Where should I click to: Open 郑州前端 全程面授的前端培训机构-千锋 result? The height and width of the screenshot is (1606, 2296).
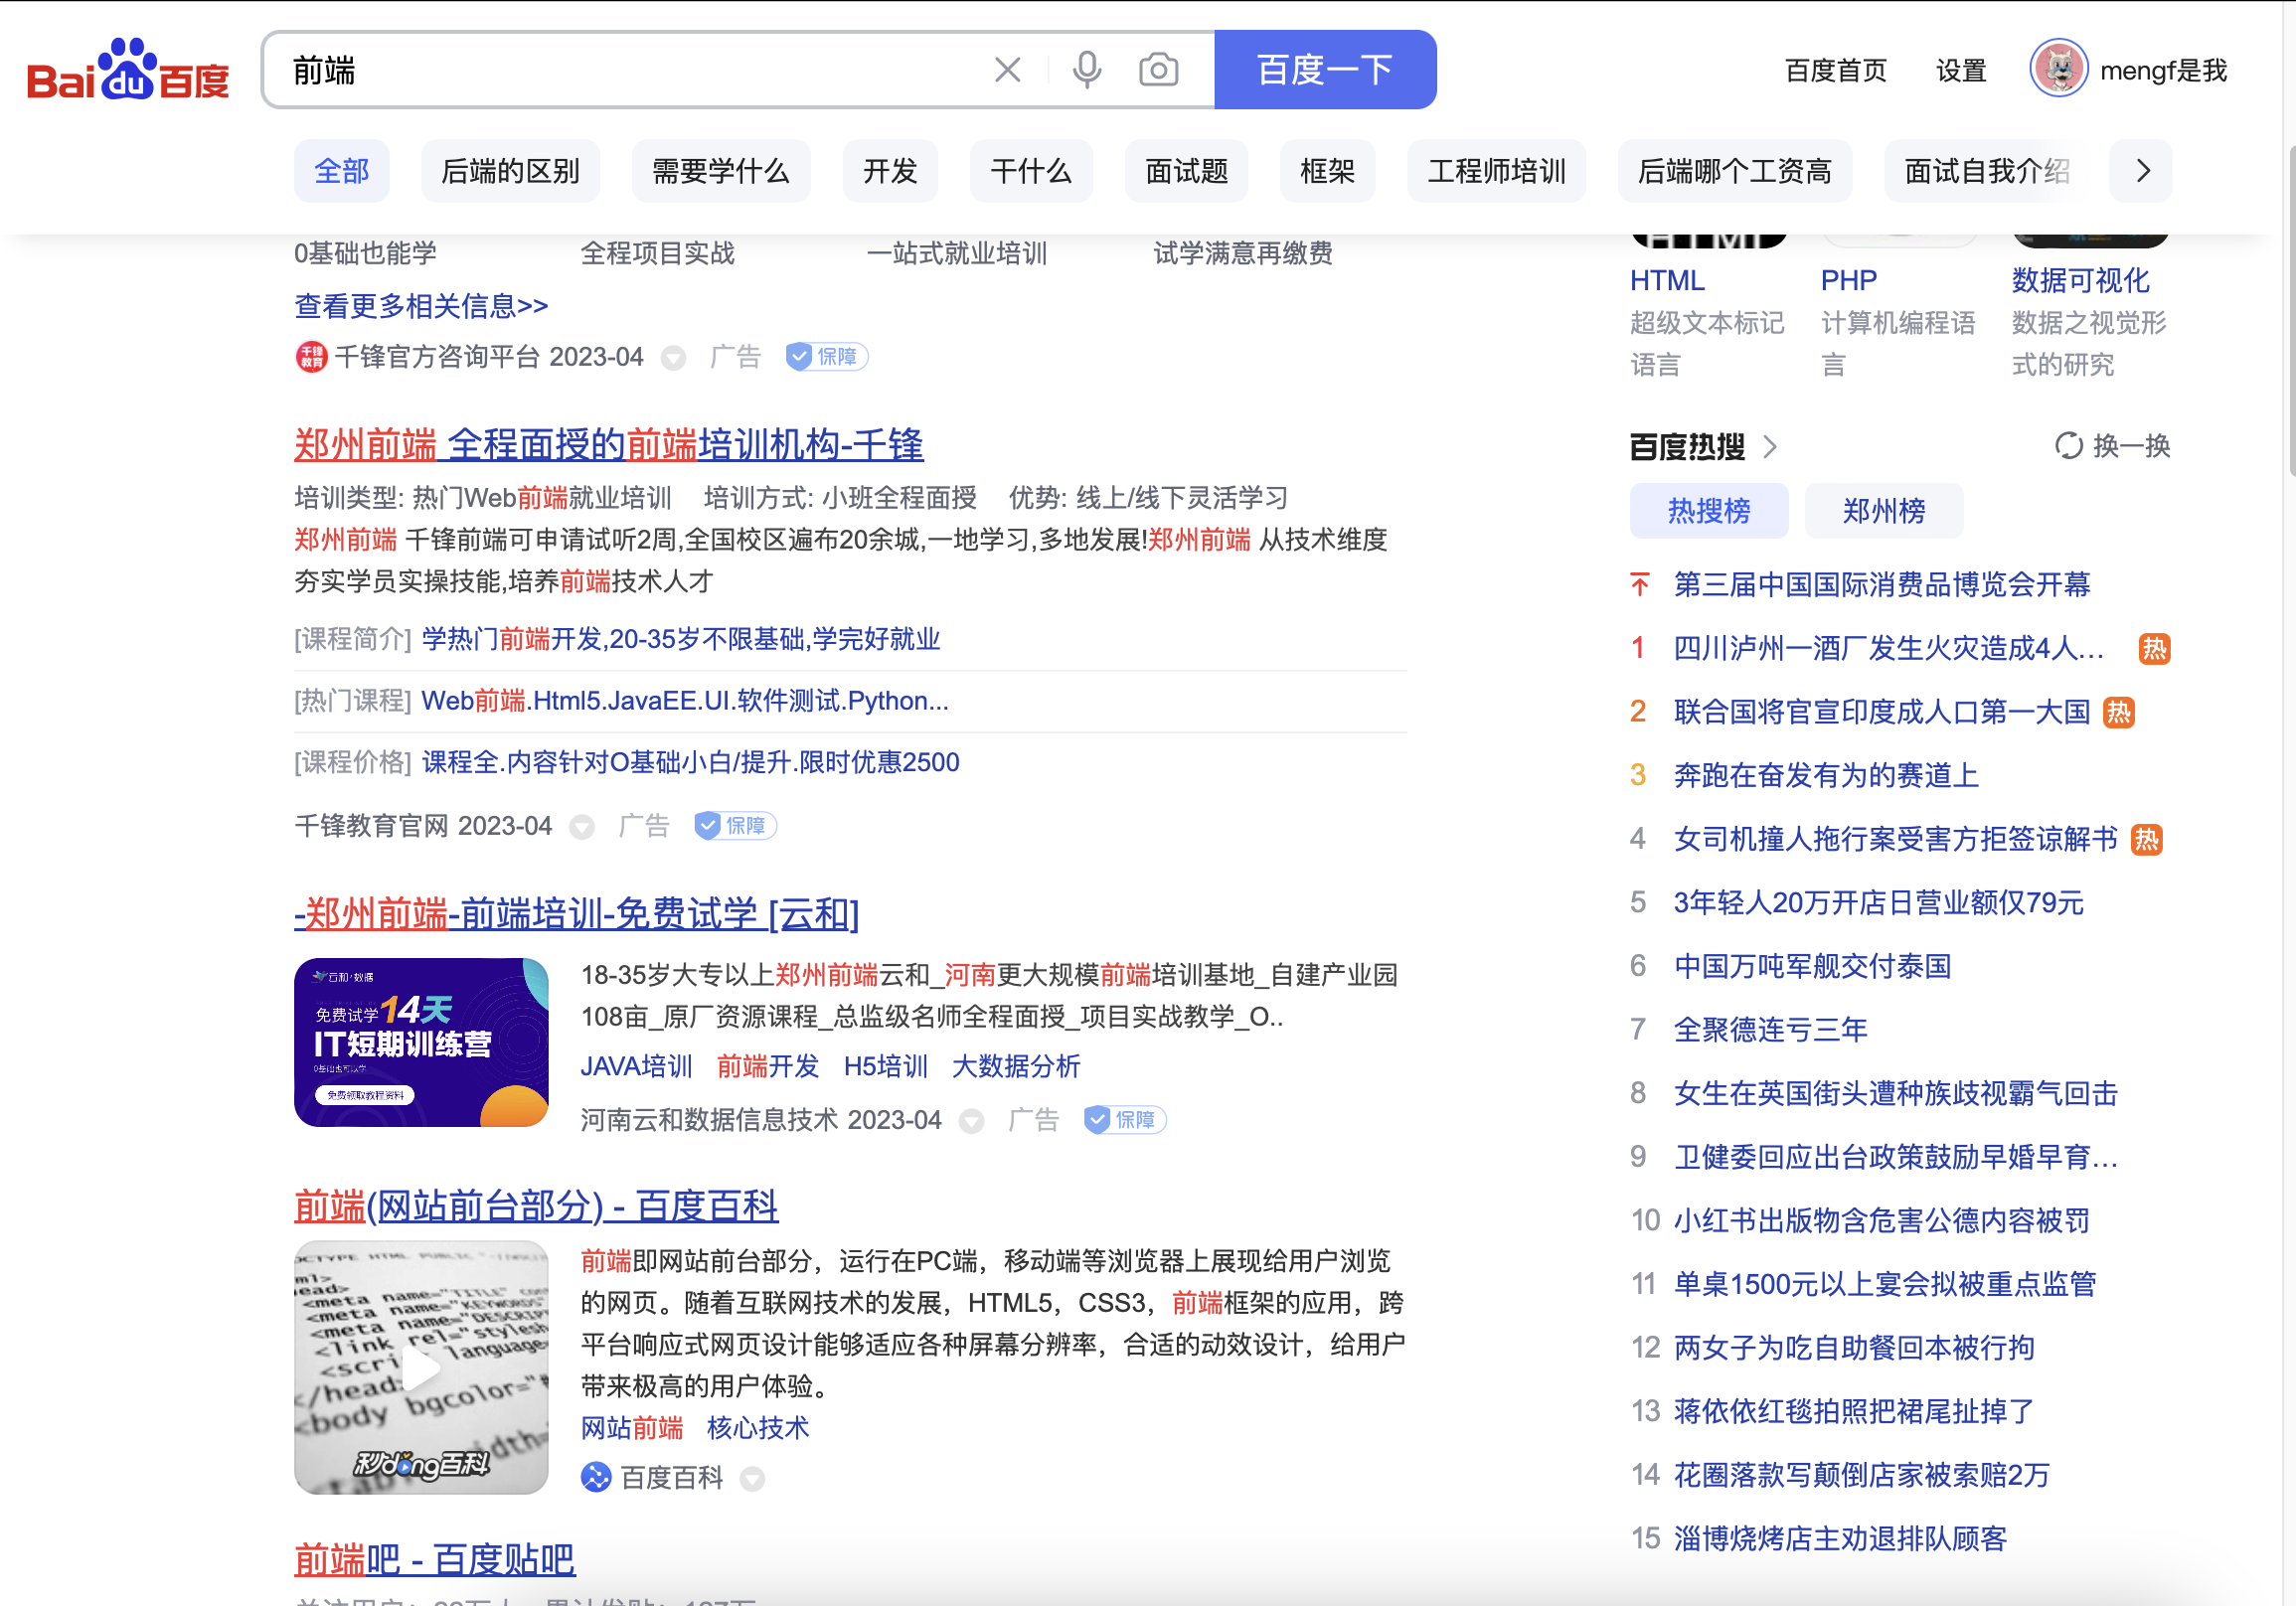tap(608, 444)
